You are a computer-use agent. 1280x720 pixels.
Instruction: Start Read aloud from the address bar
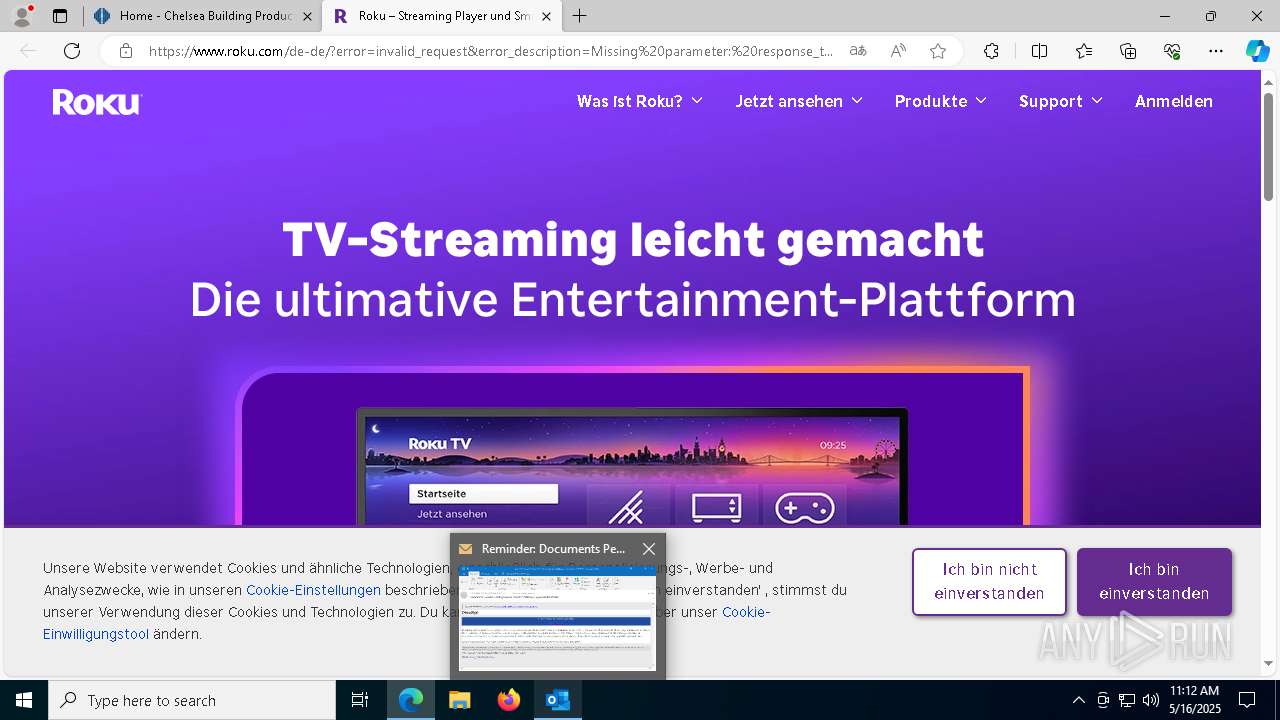point(898,51)
